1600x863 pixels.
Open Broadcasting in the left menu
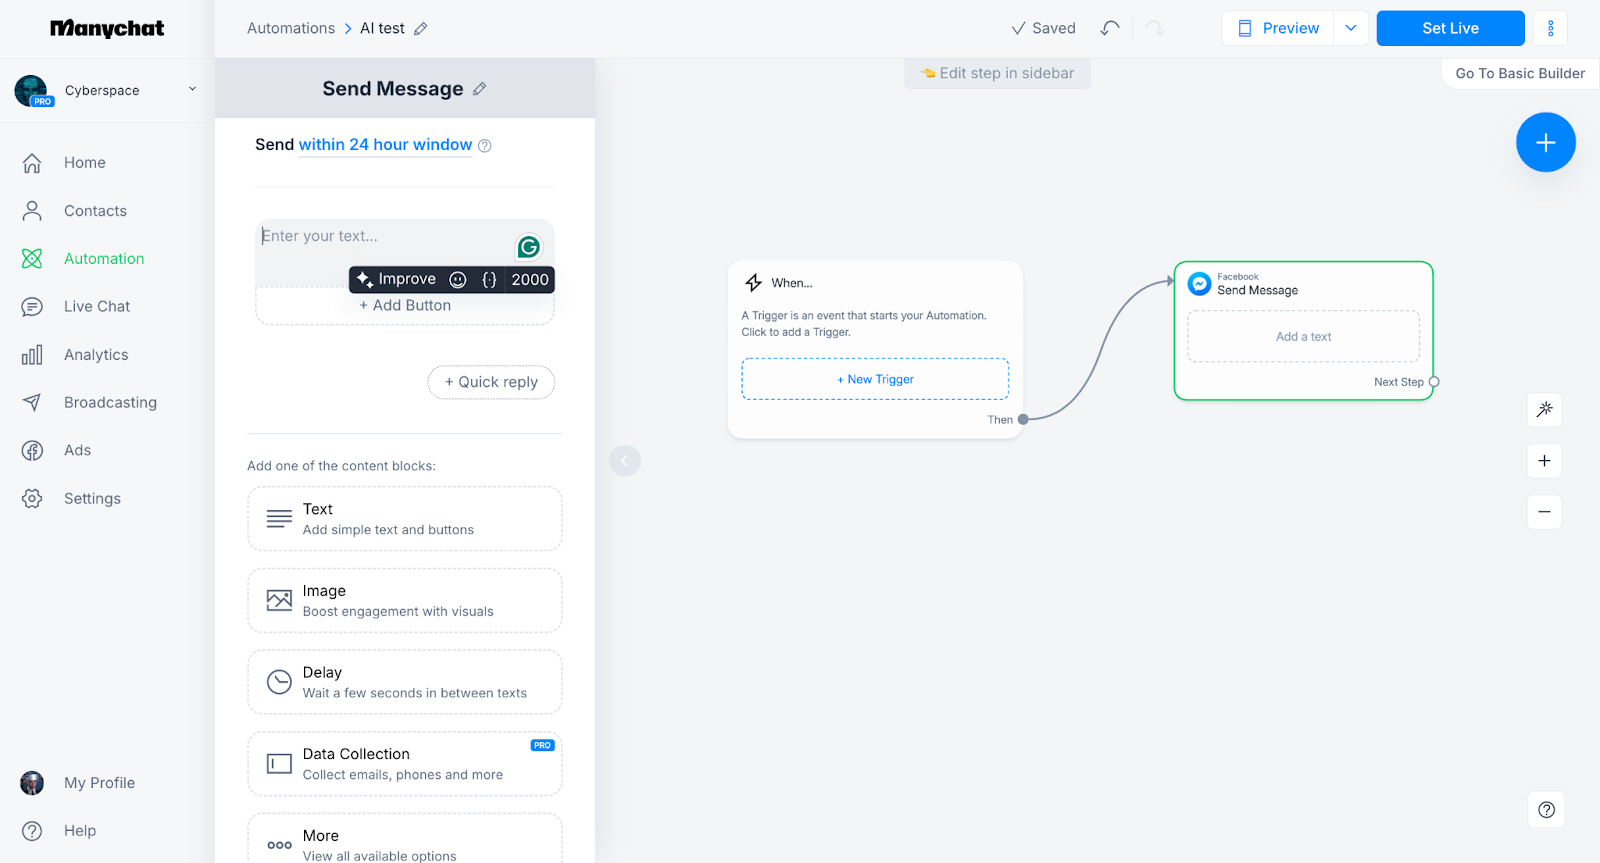(110, 403)
